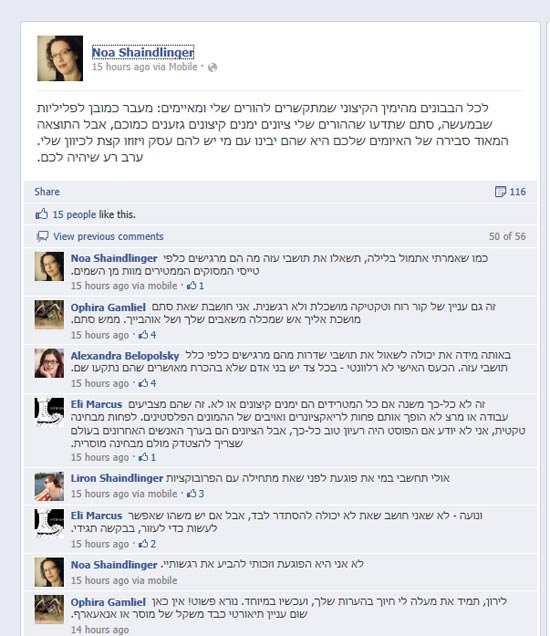Click Liron Shaindlinger's name link

(x=117, y=478)
